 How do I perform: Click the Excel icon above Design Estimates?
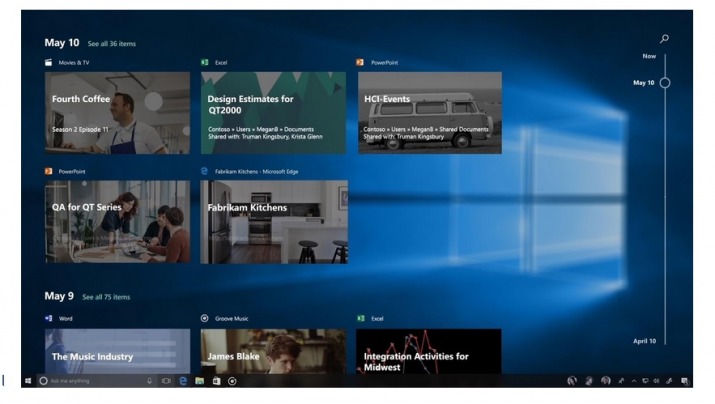tap(205, 62)
